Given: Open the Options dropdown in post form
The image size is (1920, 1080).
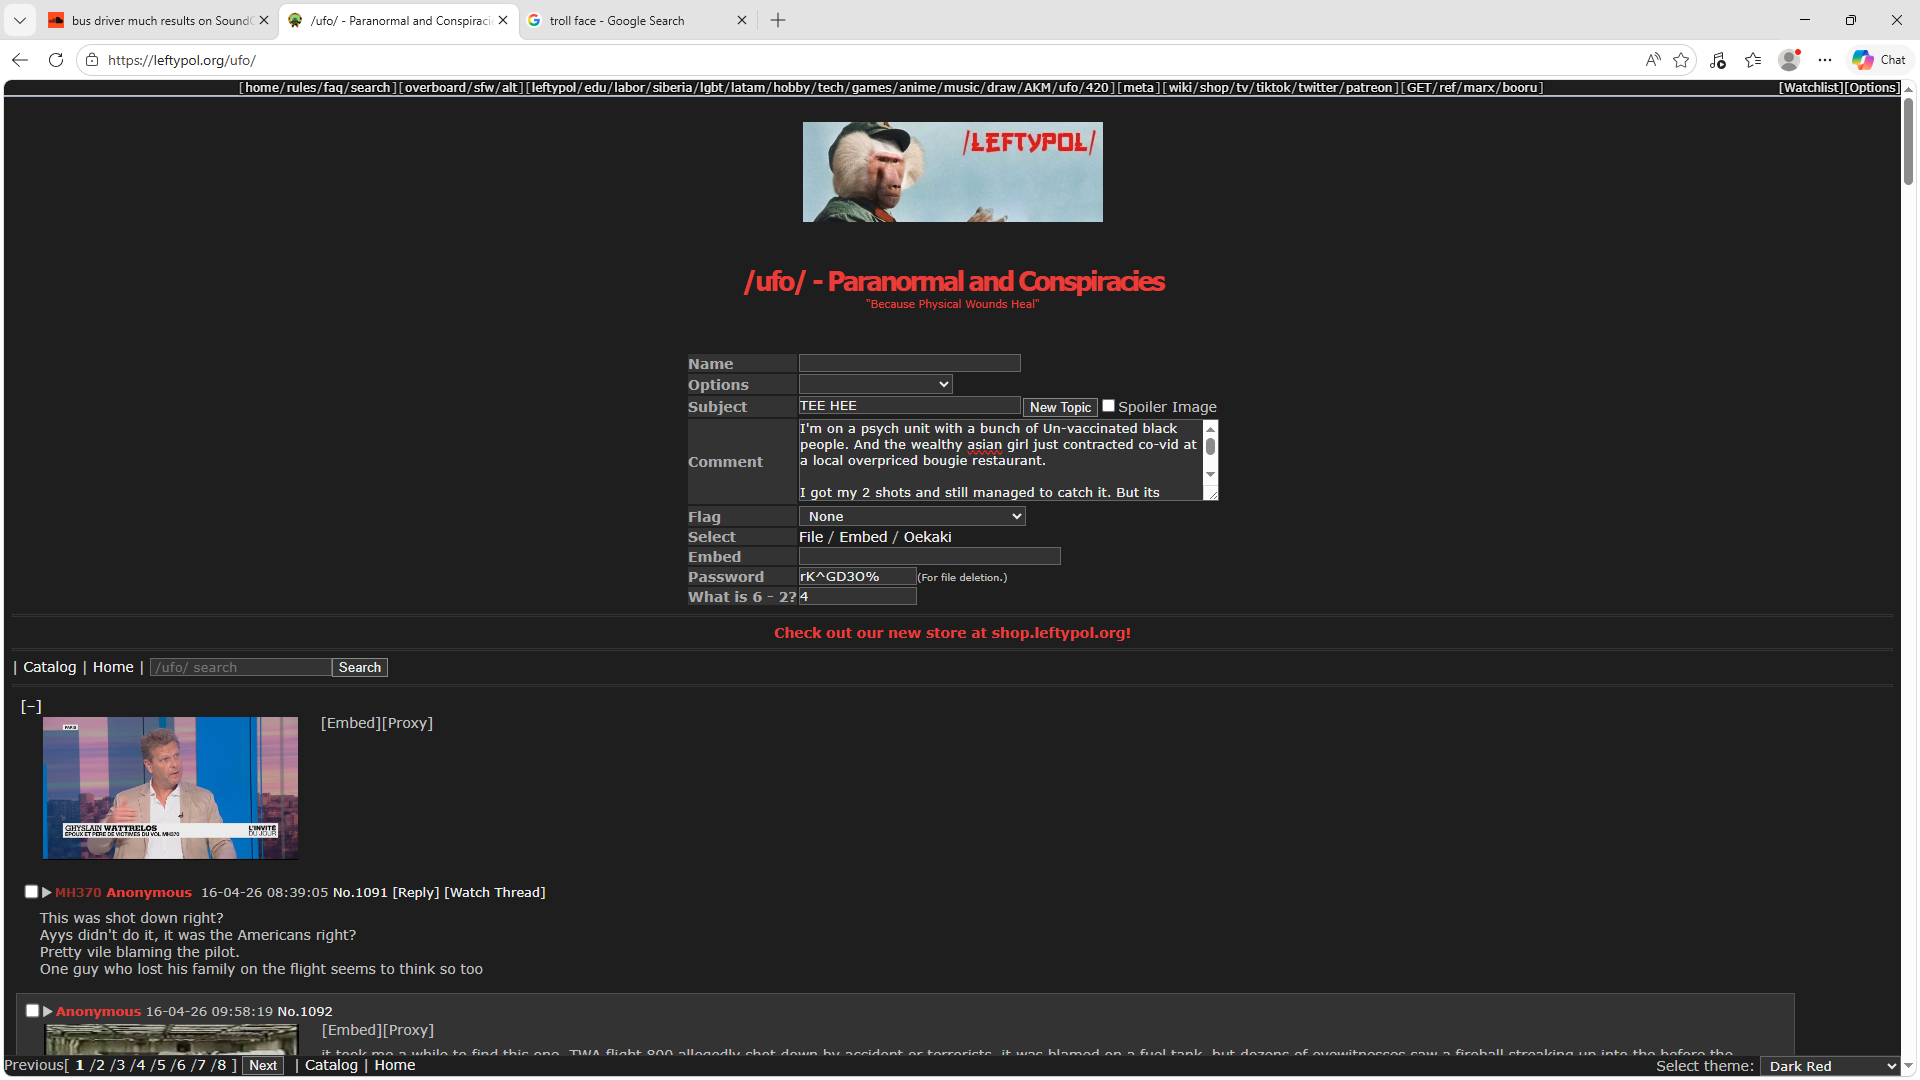Looking at the screenshot, I should [876, 384].
